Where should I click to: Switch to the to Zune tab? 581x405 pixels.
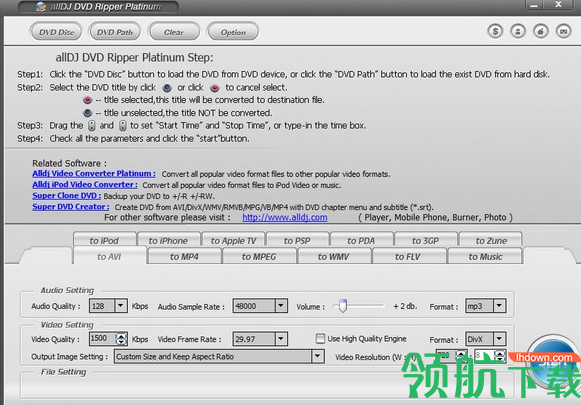click(491, 240)
